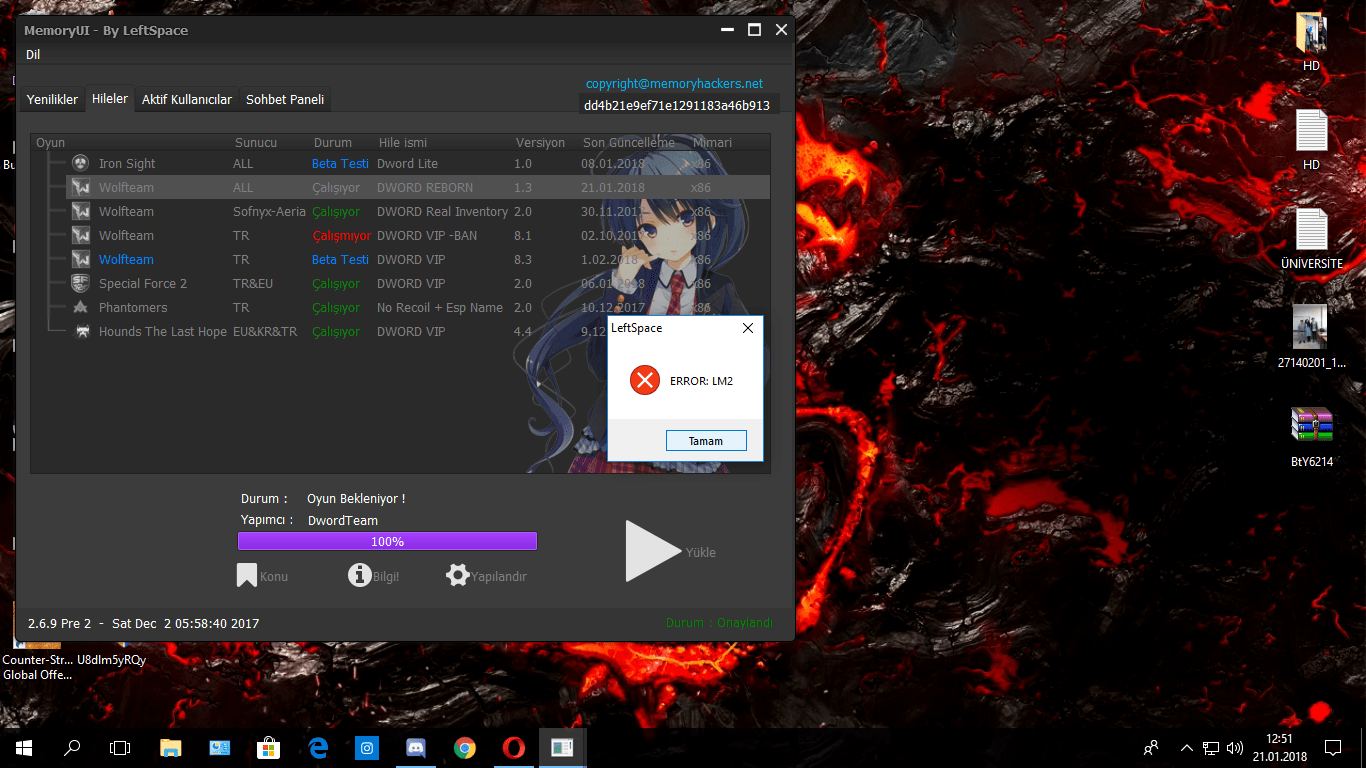
Task: Click Wolfteam icon in DWORD REBORN row
Action: point(81,187)
